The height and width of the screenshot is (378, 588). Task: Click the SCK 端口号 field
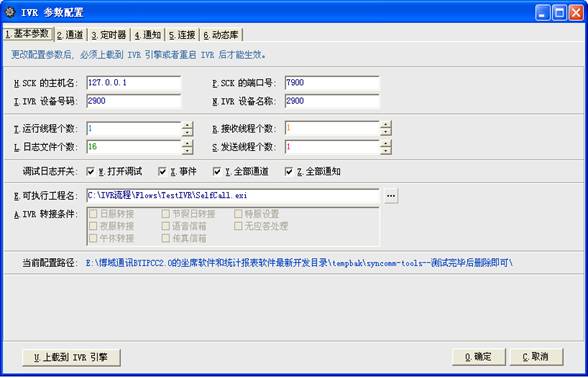pyautogui.click(x=332, y=83)
